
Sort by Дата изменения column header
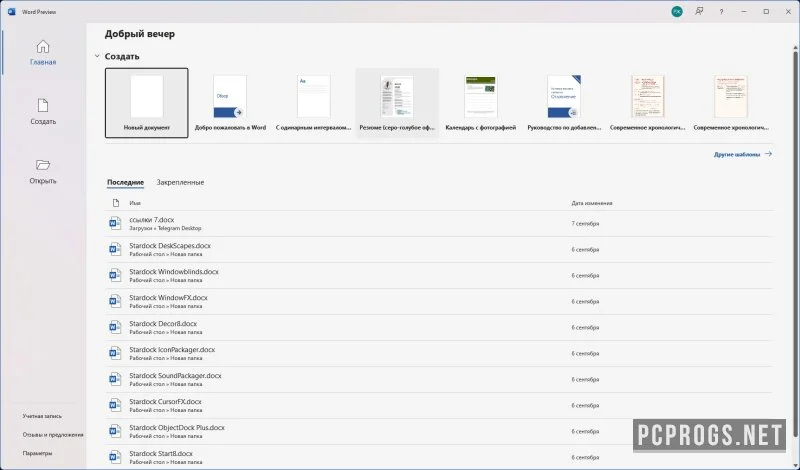tap(592, 203)
